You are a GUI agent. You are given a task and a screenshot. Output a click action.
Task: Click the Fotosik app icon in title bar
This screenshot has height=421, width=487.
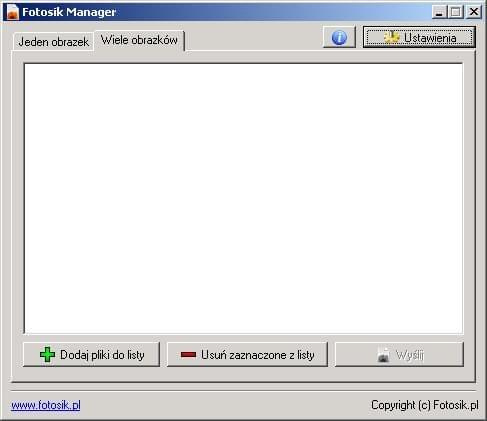pyautogui.click(x=12, y=12)
